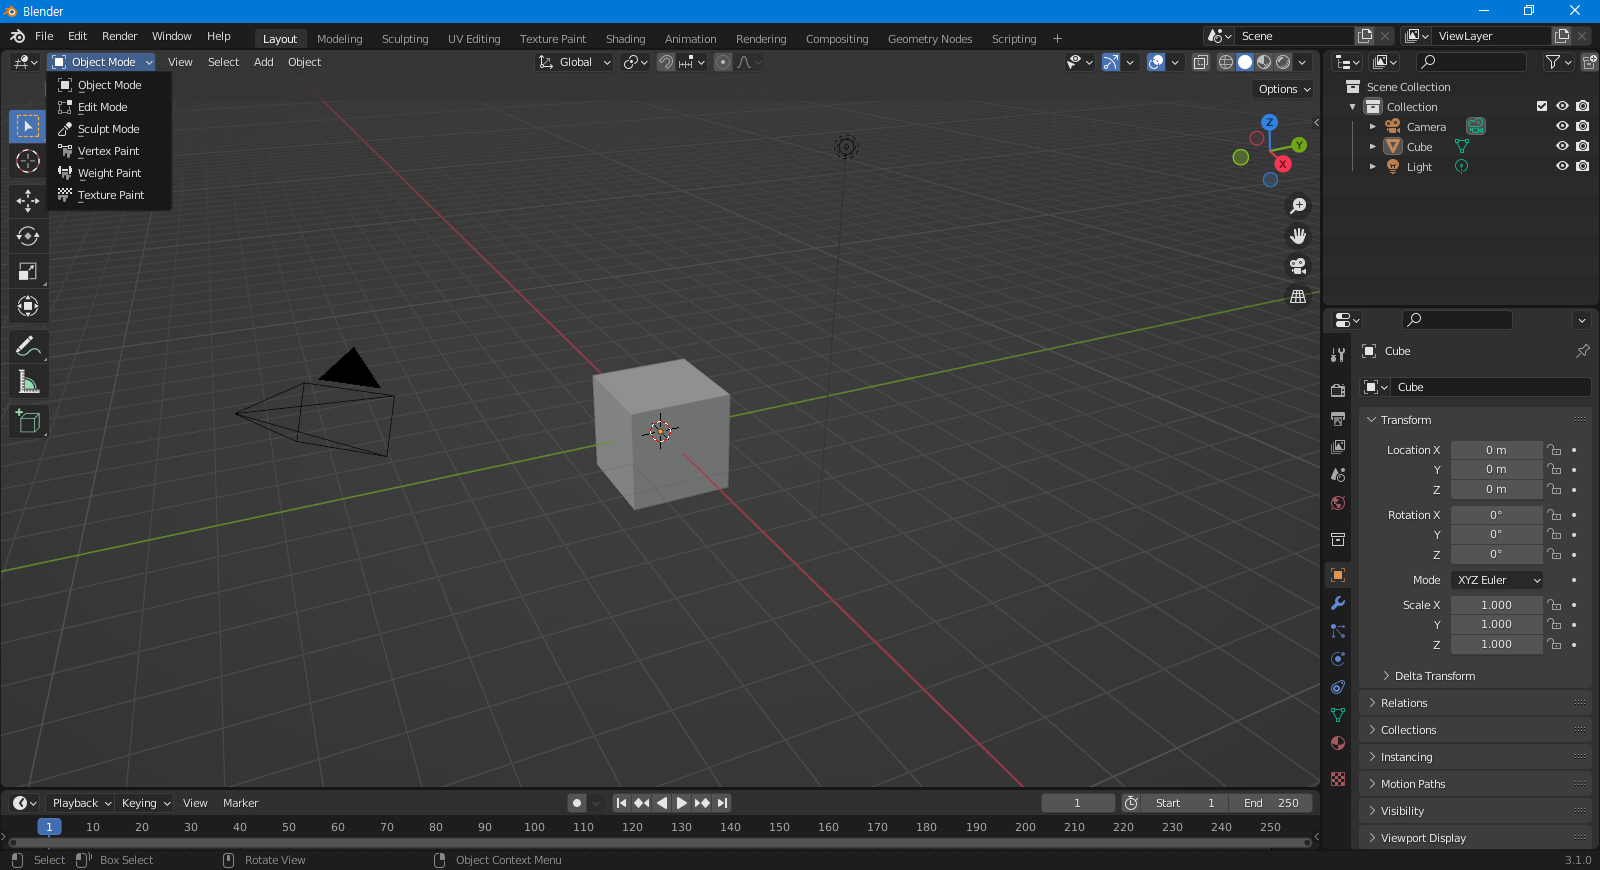Lock Location X value
Screen dimensions: 1600x870
(x=1554, y=450)
